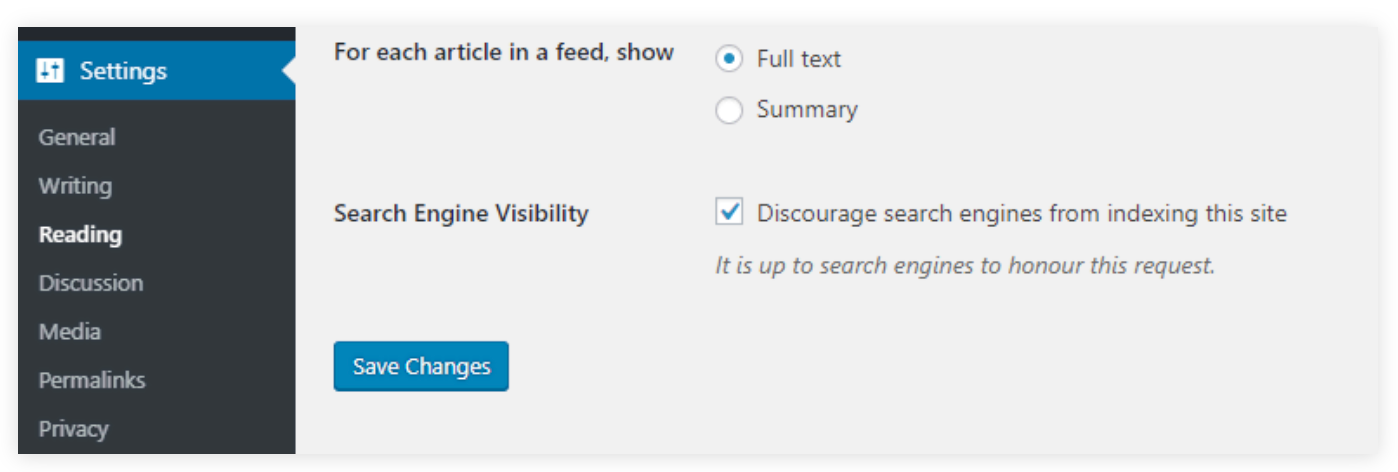This screenshot has height=472, width=1398.
Task: Click 'Discourage search engines from indexing' label text
Action: pyautogui.click(x=1021, y=213)
